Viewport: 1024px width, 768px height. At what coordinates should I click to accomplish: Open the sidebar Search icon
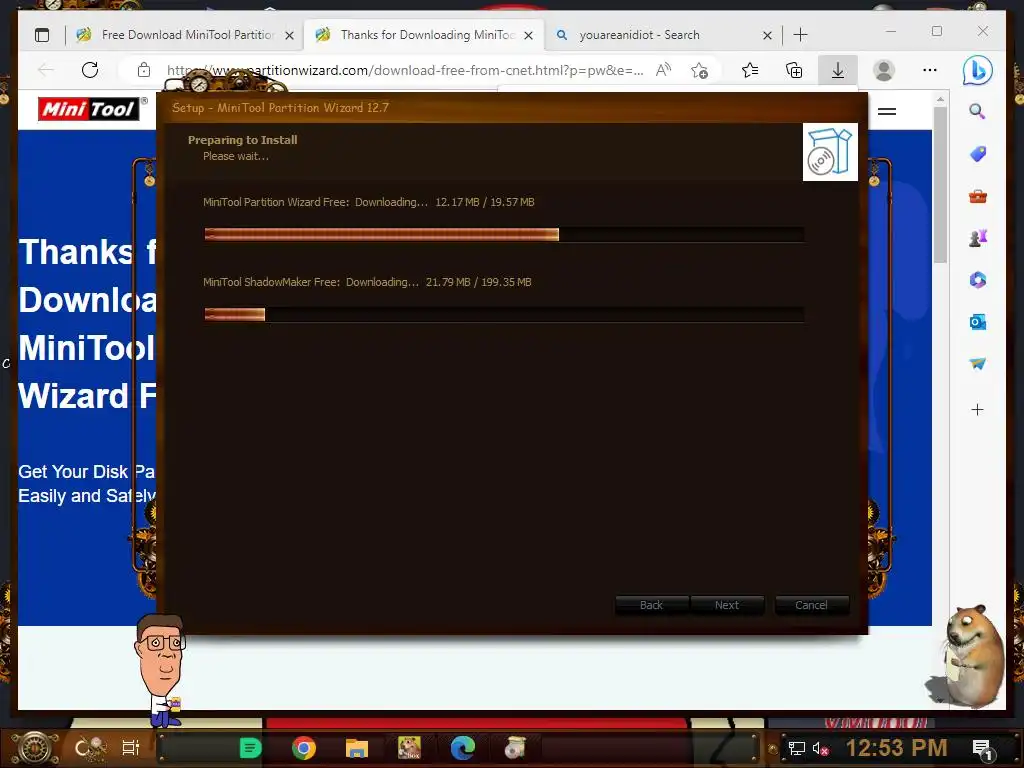[977, 112]
